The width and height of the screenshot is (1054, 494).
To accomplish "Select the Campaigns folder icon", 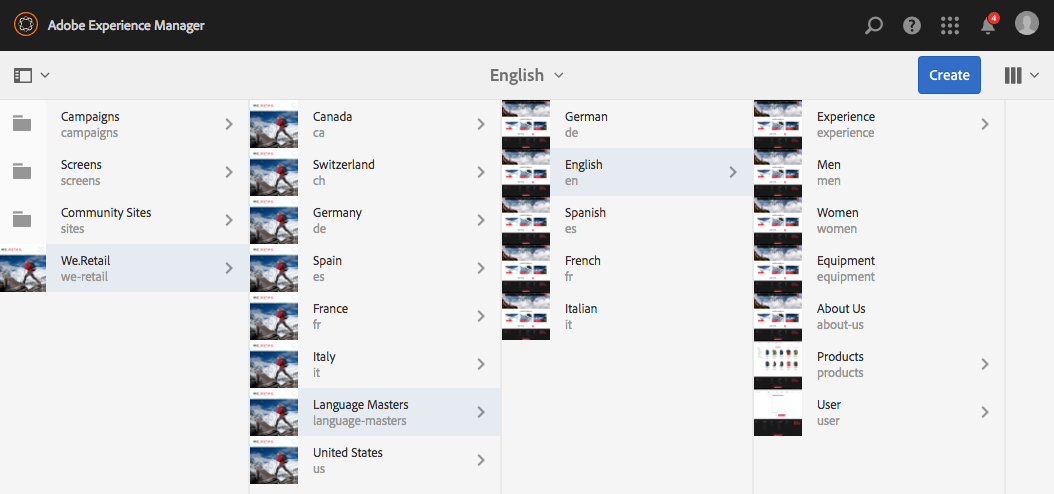I will pos(22,124).
